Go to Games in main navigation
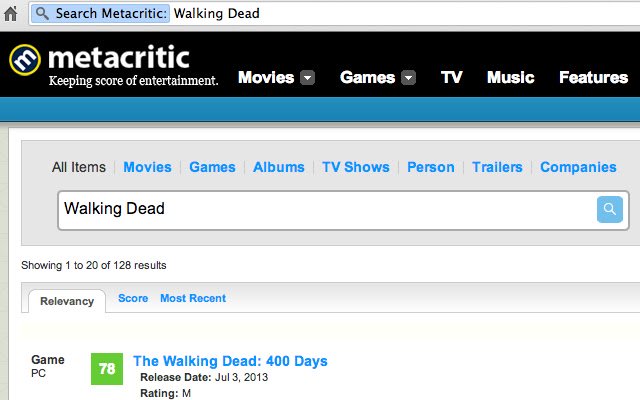The image size is (640, 400). (x=367, y=77)
